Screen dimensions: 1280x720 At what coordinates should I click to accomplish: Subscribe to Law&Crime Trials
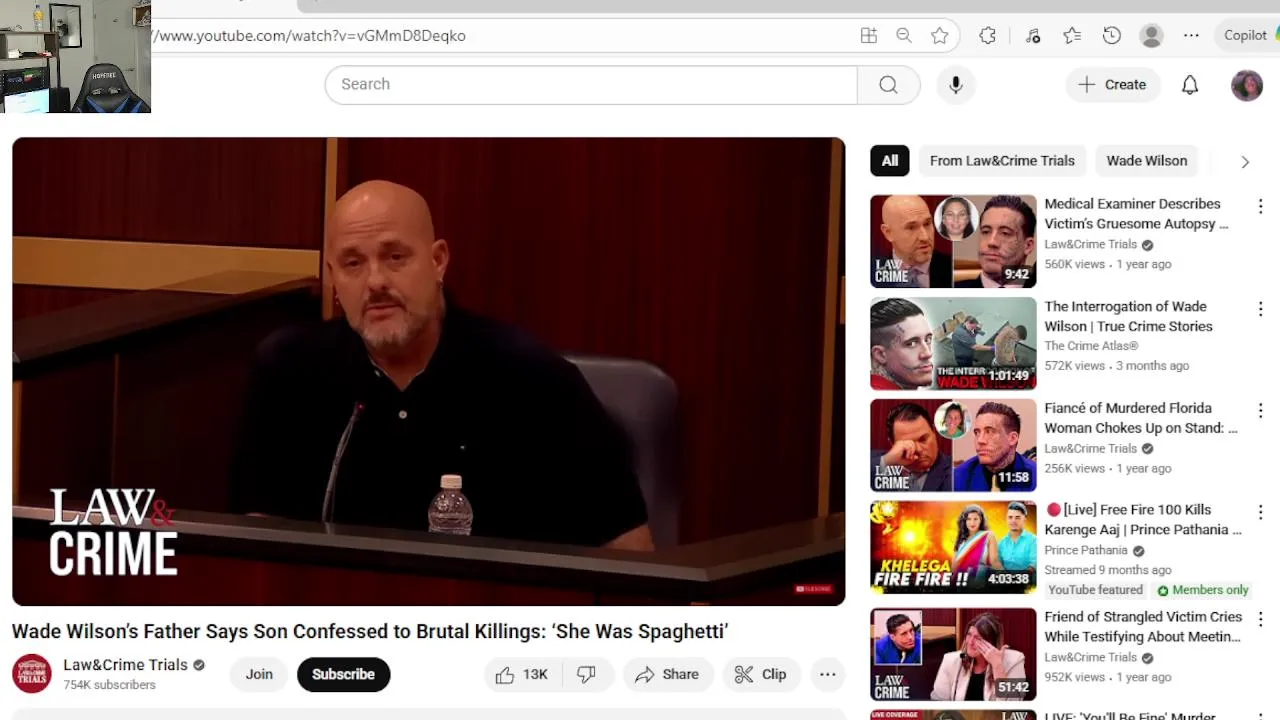(343, 674)
